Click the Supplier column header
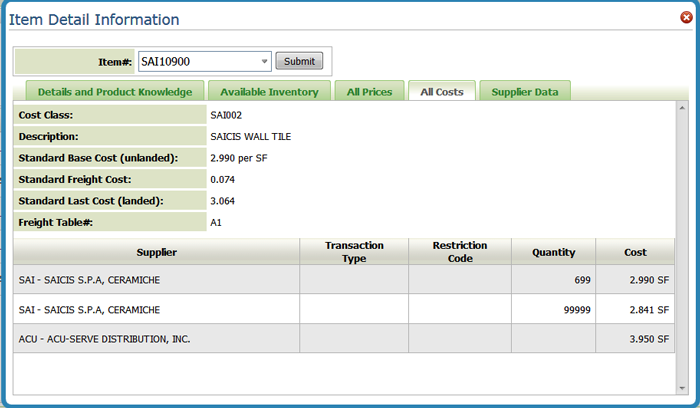The height and width of the screenshot is (408, 700). (156, 252)
